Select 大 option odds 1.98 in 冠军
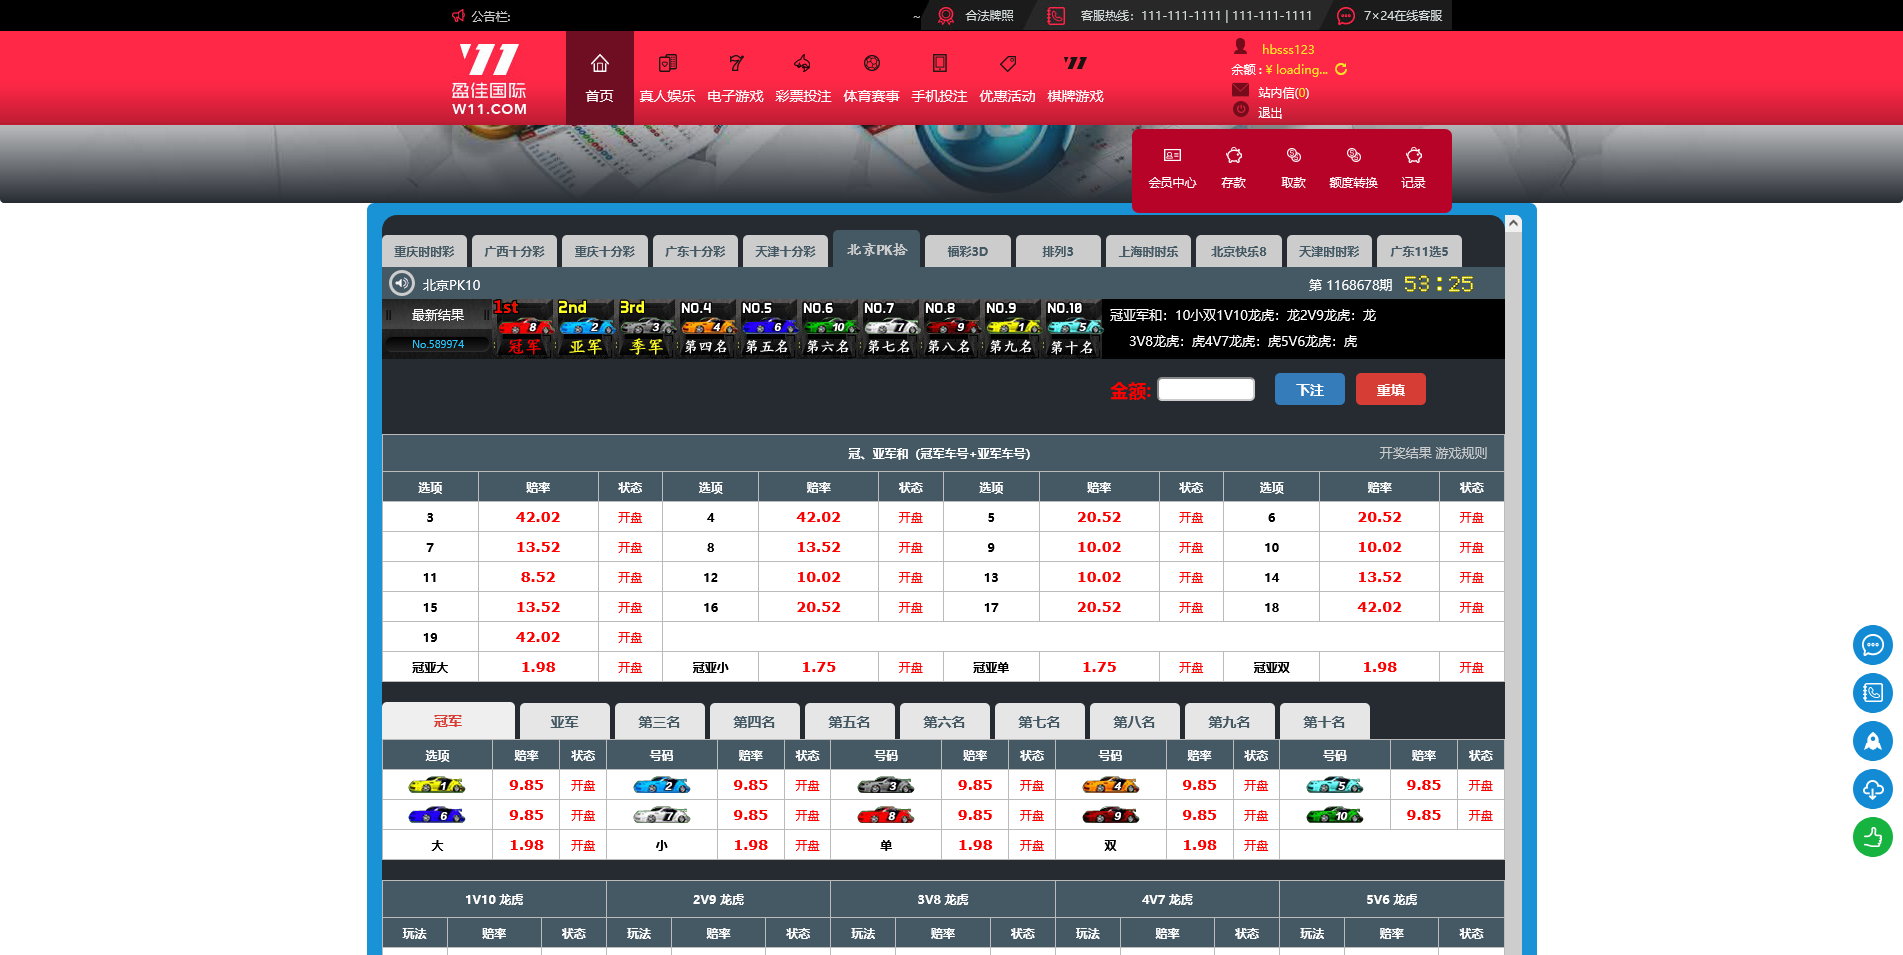1903x955 pixels. (x=527, y=845)
